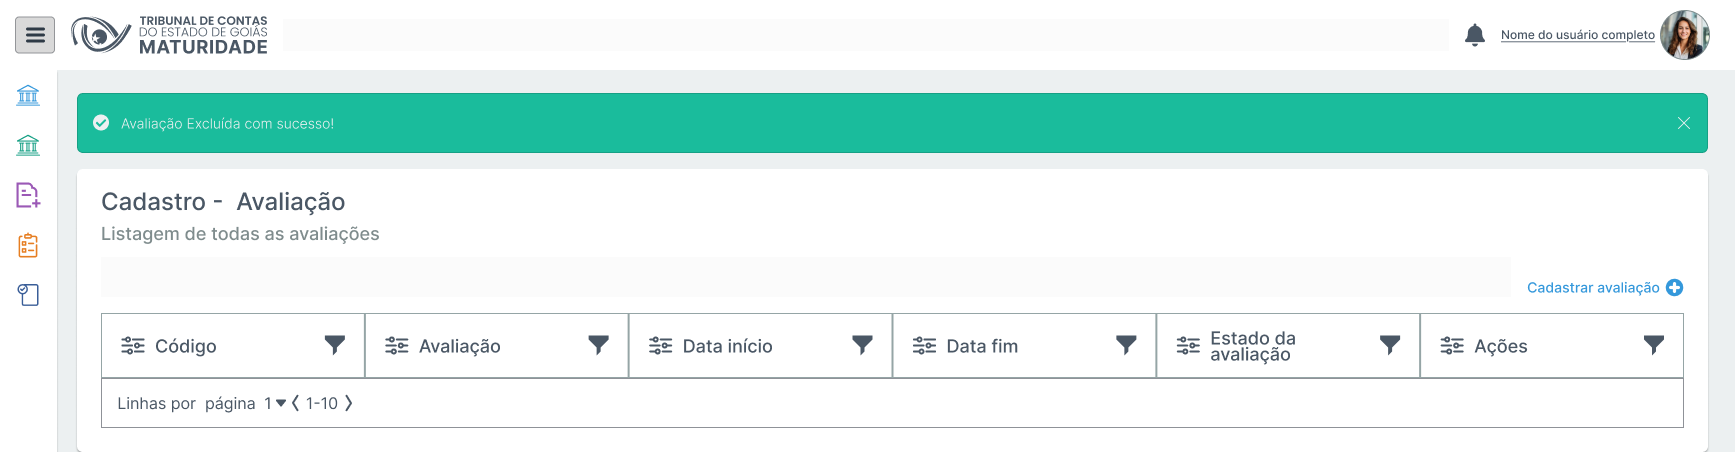Expand the rows per page dropdown

tap(280, 404)
